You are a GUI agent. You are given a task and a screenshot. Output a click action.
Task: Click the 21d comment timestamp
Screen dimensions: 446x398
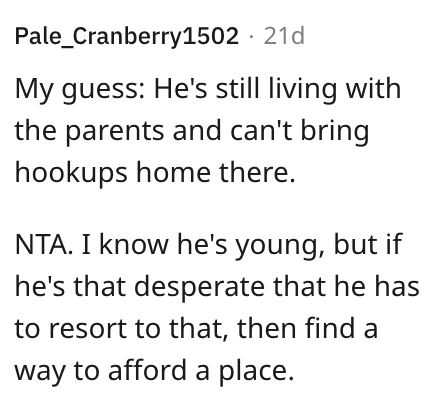[284, 35]
